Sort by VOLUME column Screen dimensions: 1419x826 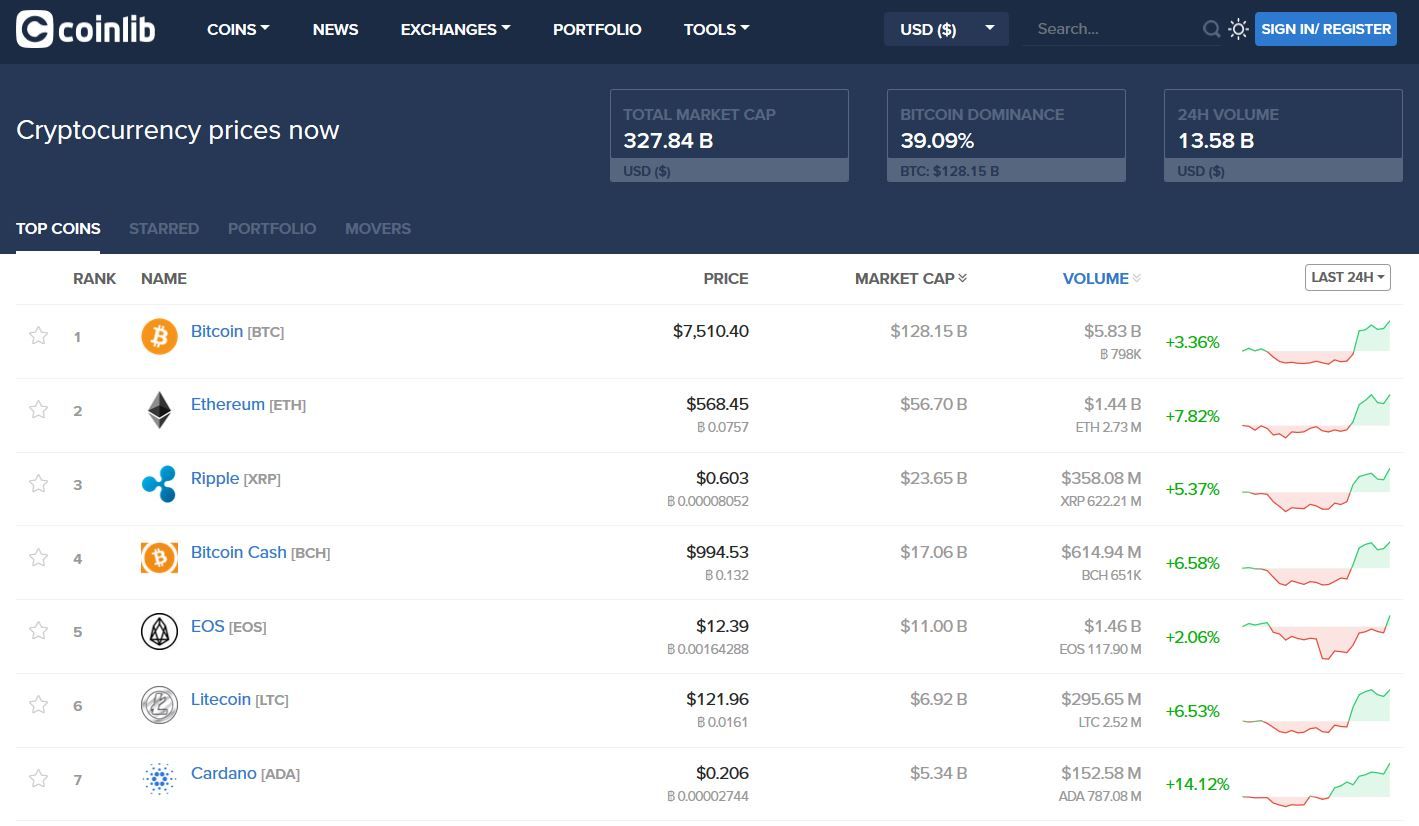click(x=1101, y=279)
